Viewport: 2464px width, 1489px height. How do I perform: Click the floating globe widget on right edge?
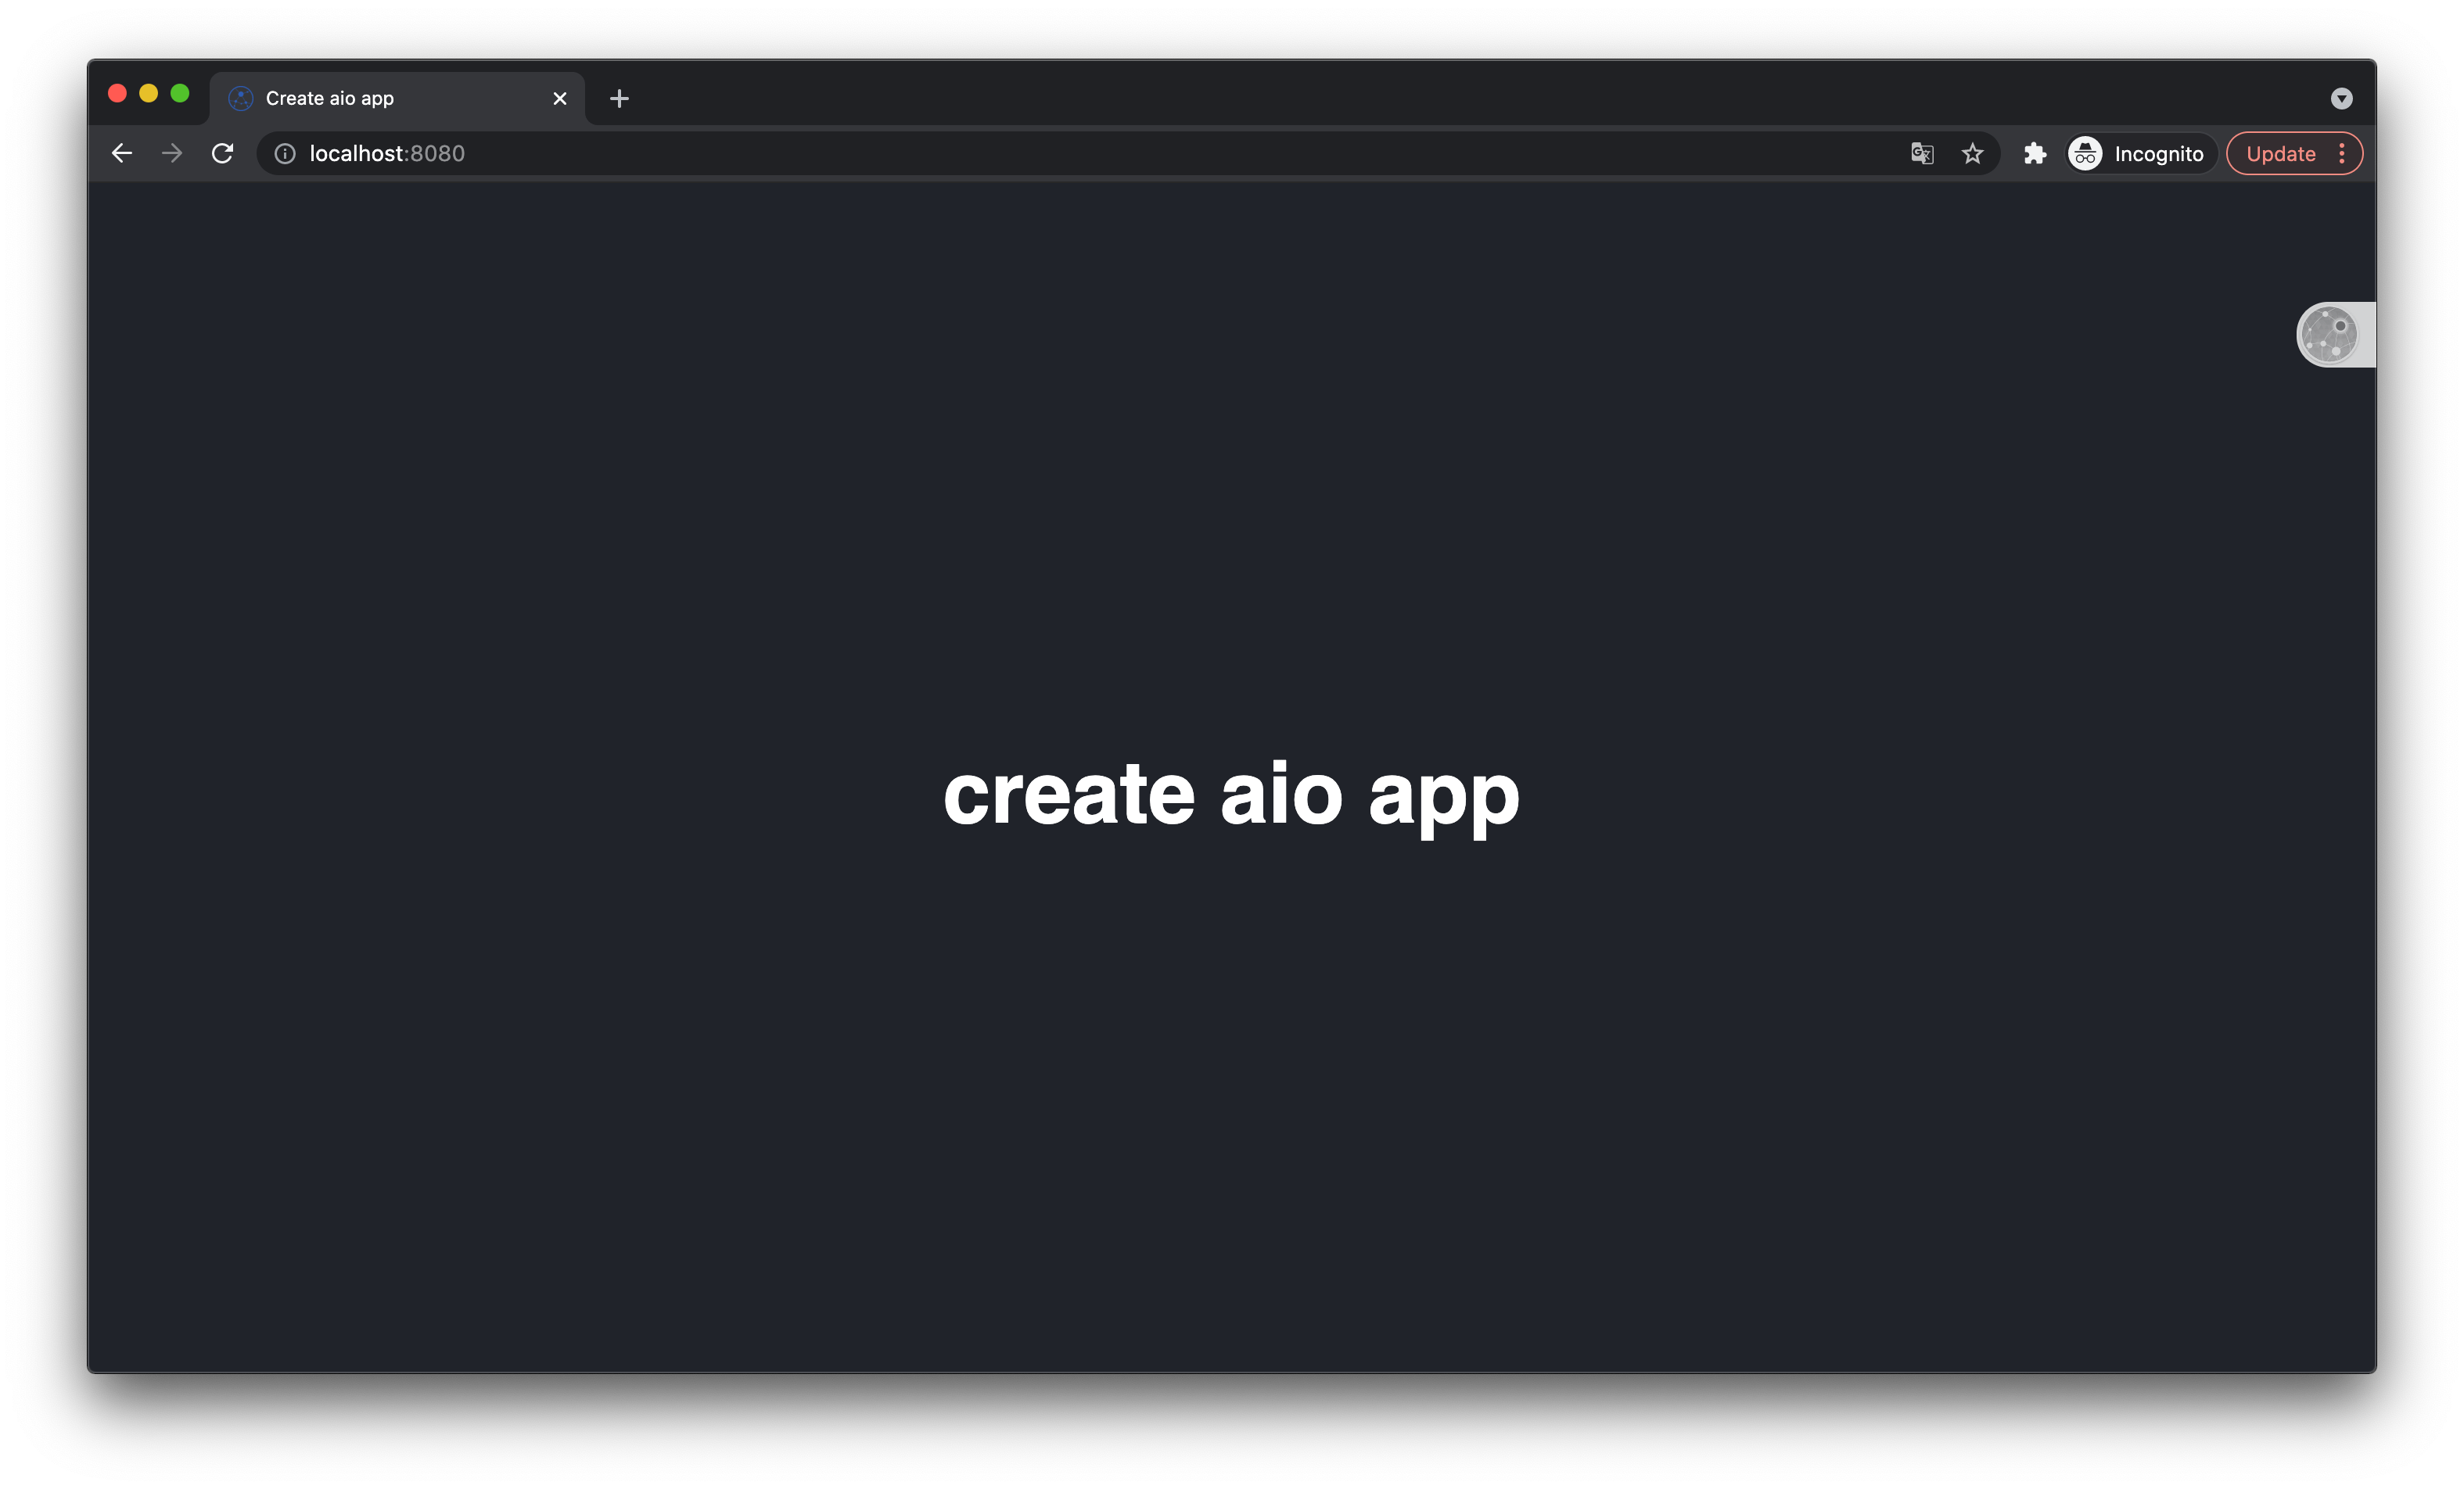[2330, 335]
